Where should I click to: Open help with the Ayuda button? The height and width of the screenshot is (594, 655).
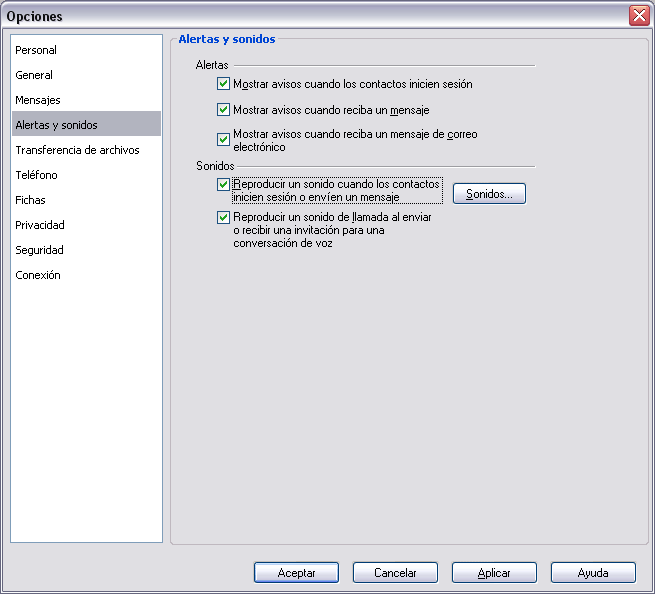(x=593, y=572)
